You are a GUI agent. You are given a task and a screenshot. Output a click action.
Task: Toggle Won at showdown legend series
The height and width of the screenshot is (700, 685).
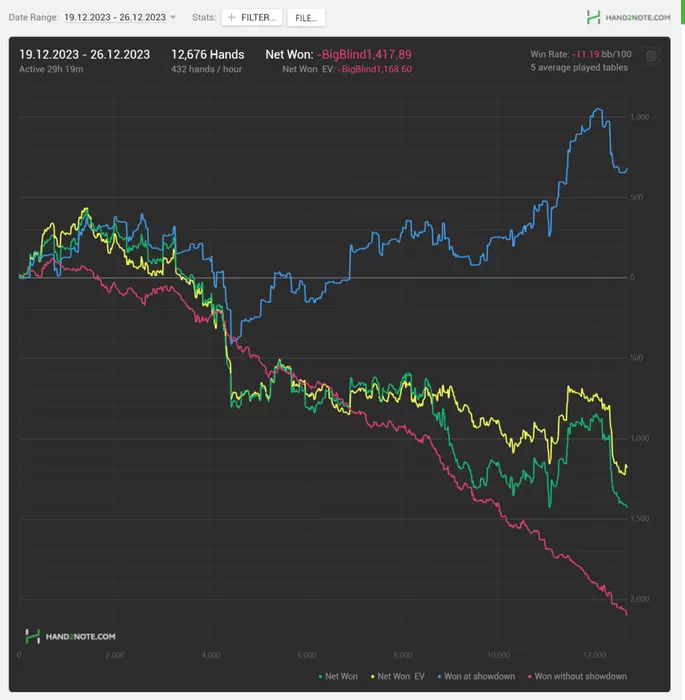(x=476, y=676)
